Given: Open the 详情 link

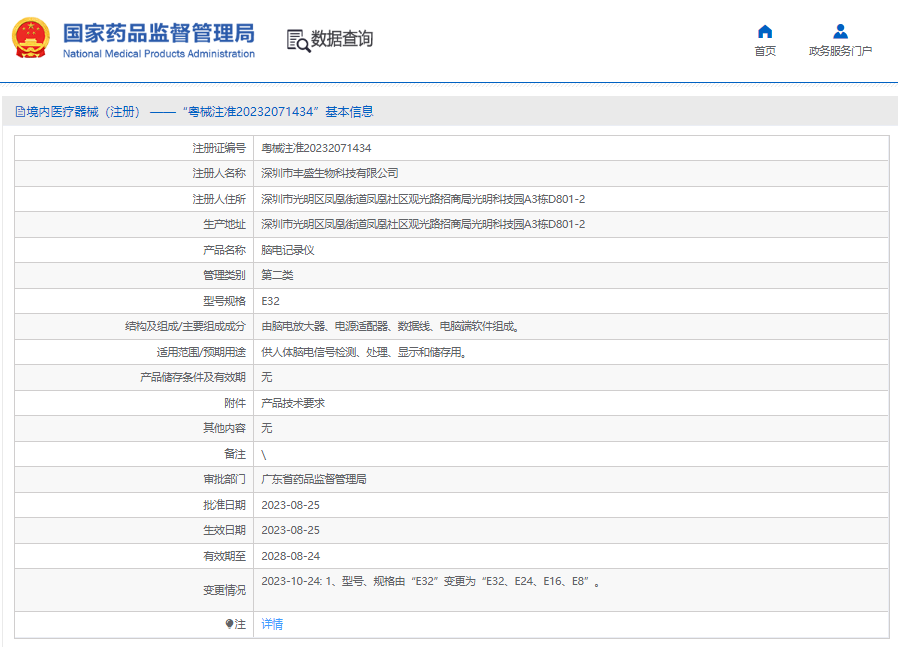Looking at the screenshot, I should [x=272, y=624].
